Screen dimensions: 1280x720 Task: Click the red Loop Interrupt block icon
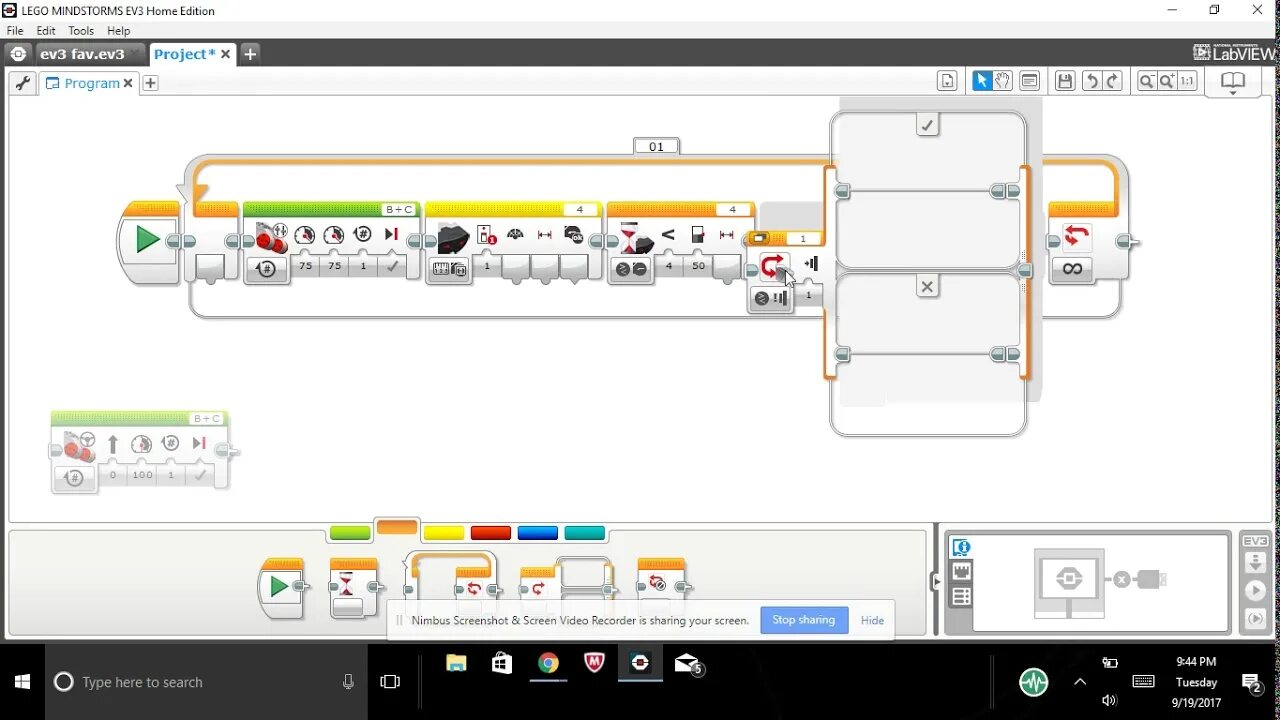pos(772,266)
